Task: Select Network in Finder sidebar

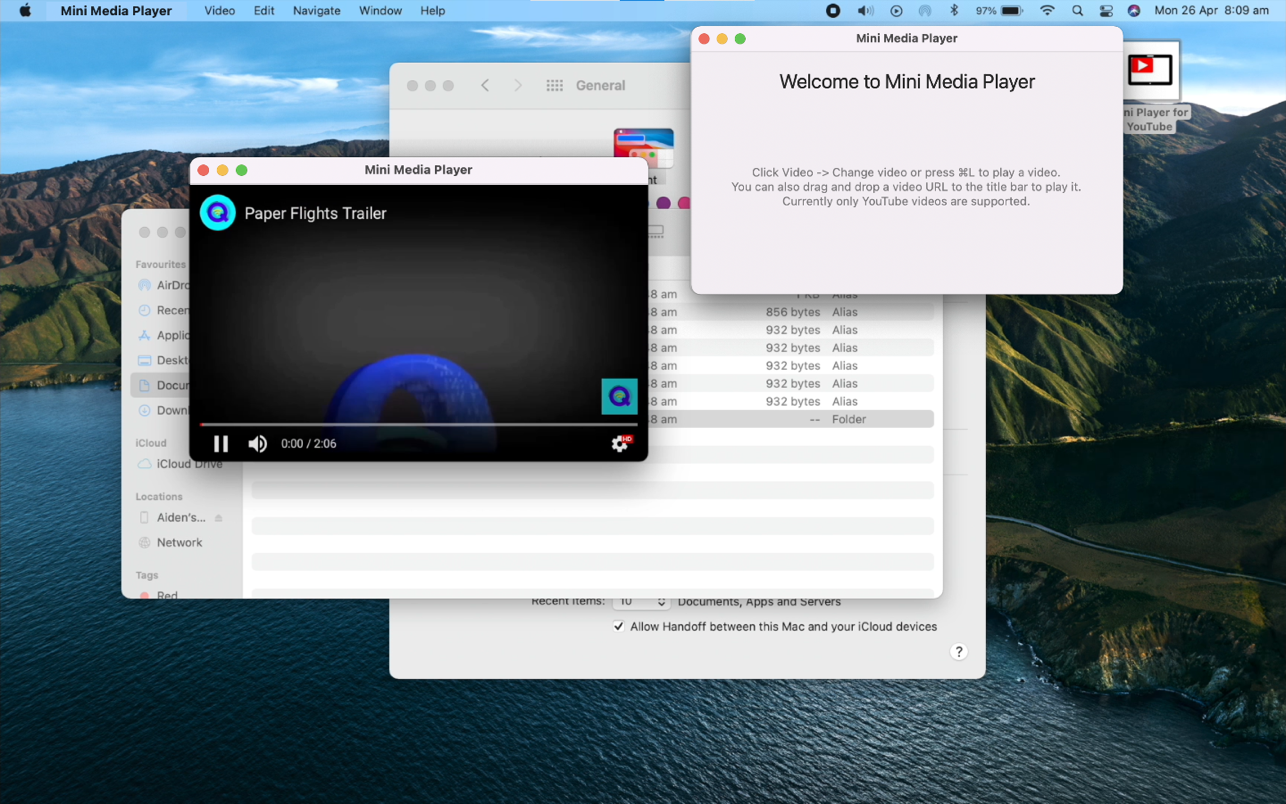Action: pos(170,543)
